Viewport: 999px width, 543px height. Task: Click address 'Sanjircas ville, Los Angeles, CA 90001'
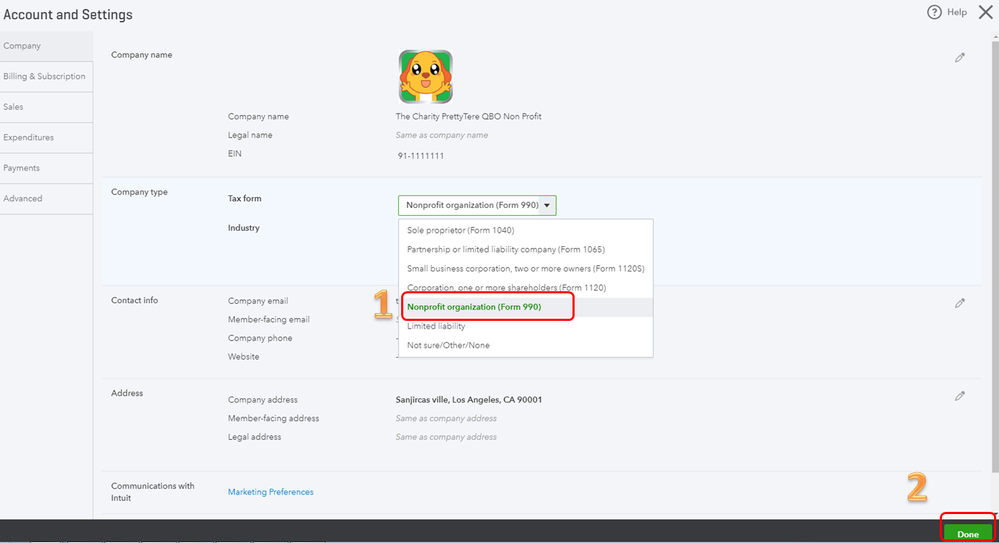(468, 400)
